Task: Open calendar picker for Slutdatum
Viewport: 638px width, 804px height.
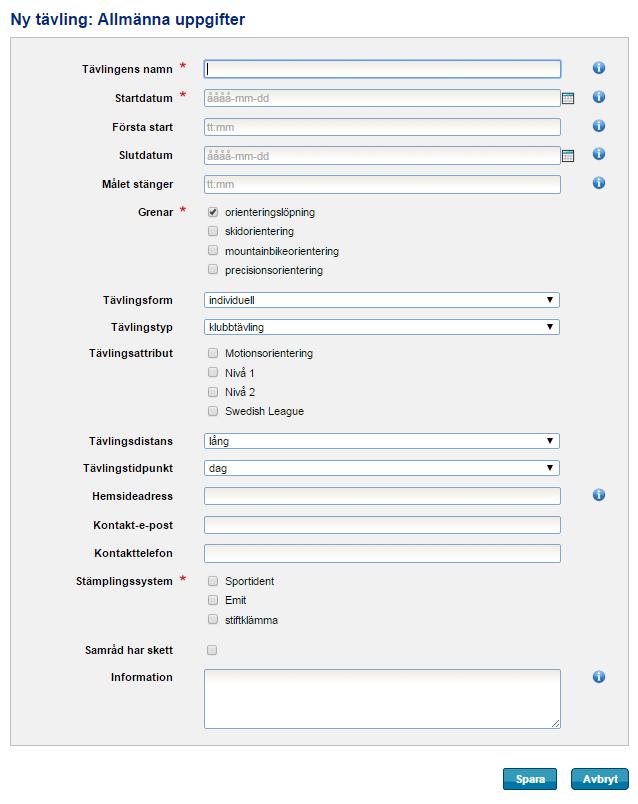Action: (x=568, y=156)
